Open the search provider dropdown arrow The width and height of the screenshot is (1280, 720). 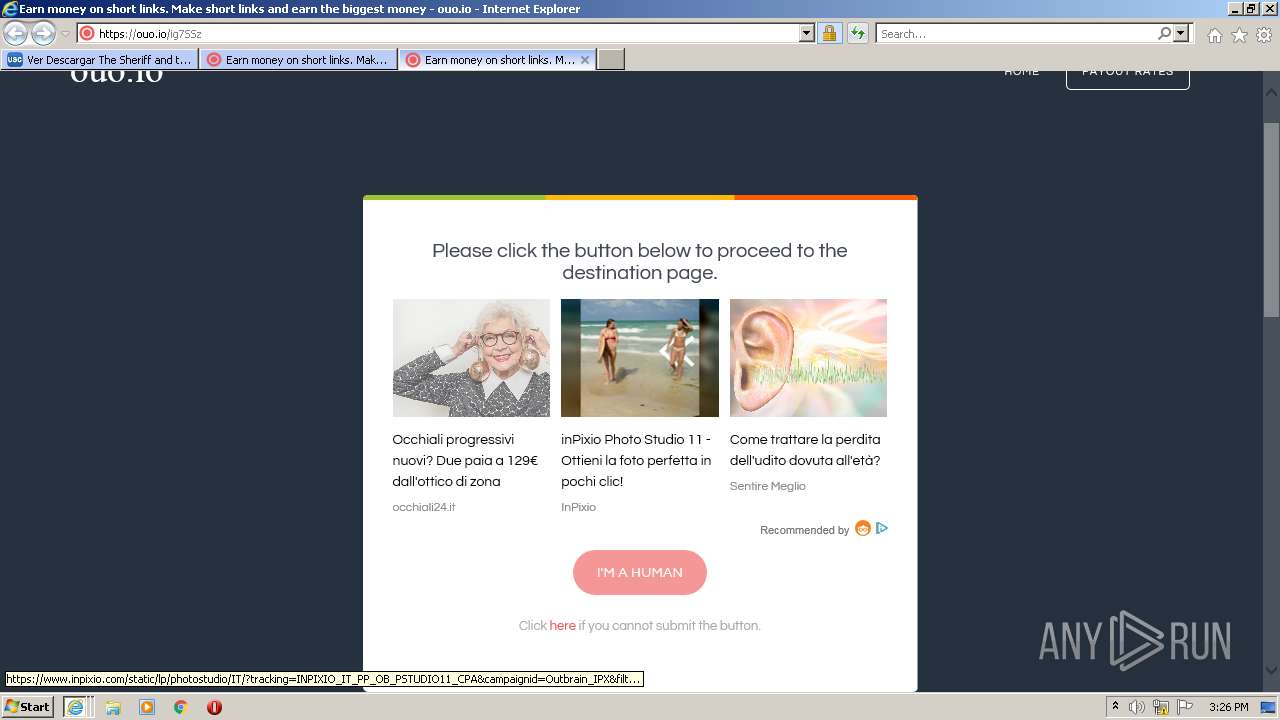coord(1181,34)
